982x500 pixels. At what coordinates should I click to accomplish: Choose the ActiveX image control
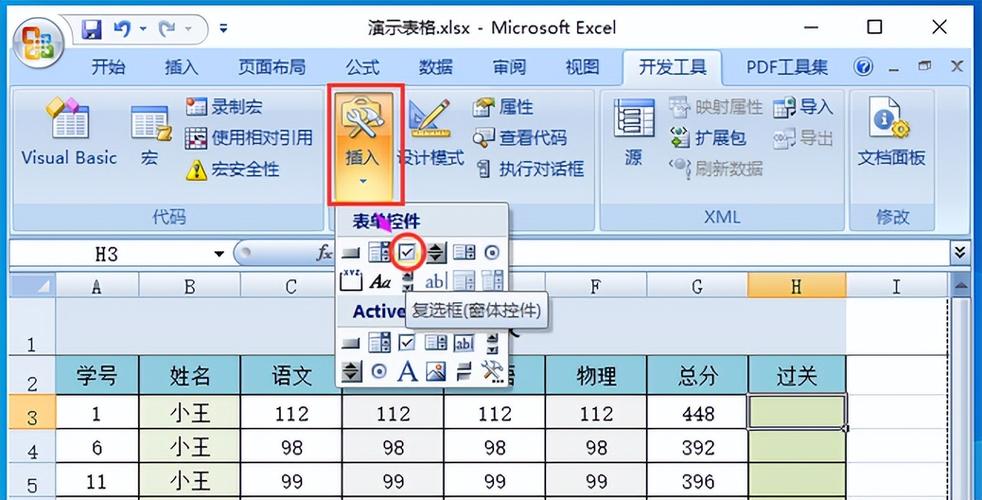point(436,372)
